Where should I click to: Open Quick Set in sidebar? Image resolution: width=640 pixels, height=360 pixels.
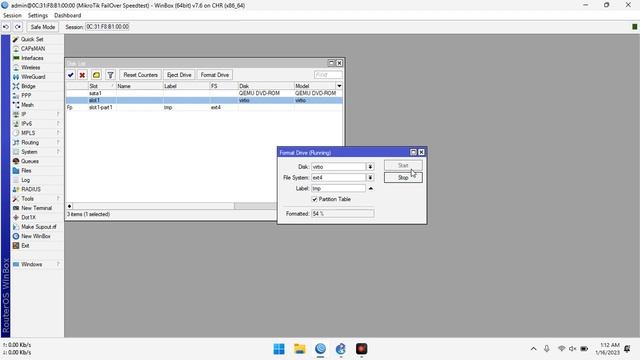click(x=32, y=39)
